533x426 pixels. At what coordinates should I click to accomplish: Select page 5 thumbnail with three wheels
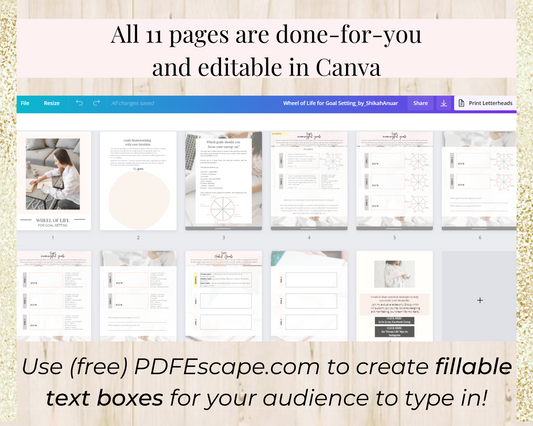pyautogui.click(x=395, y=181)
